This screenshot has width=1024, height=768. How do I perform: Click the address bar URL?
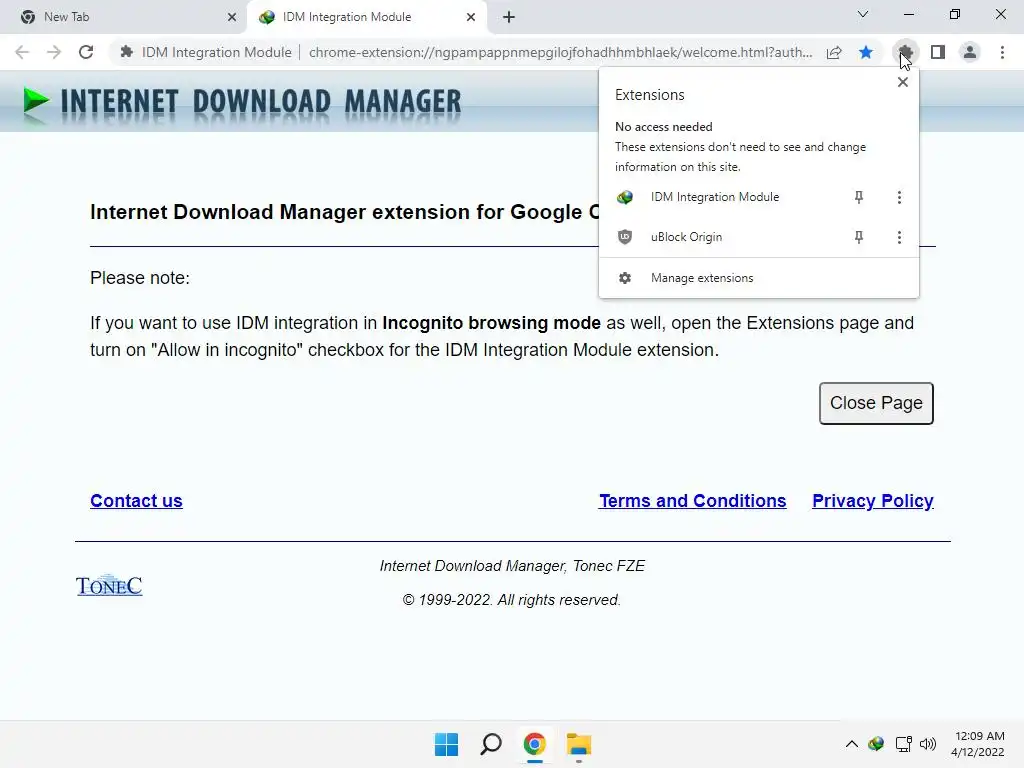560,52
